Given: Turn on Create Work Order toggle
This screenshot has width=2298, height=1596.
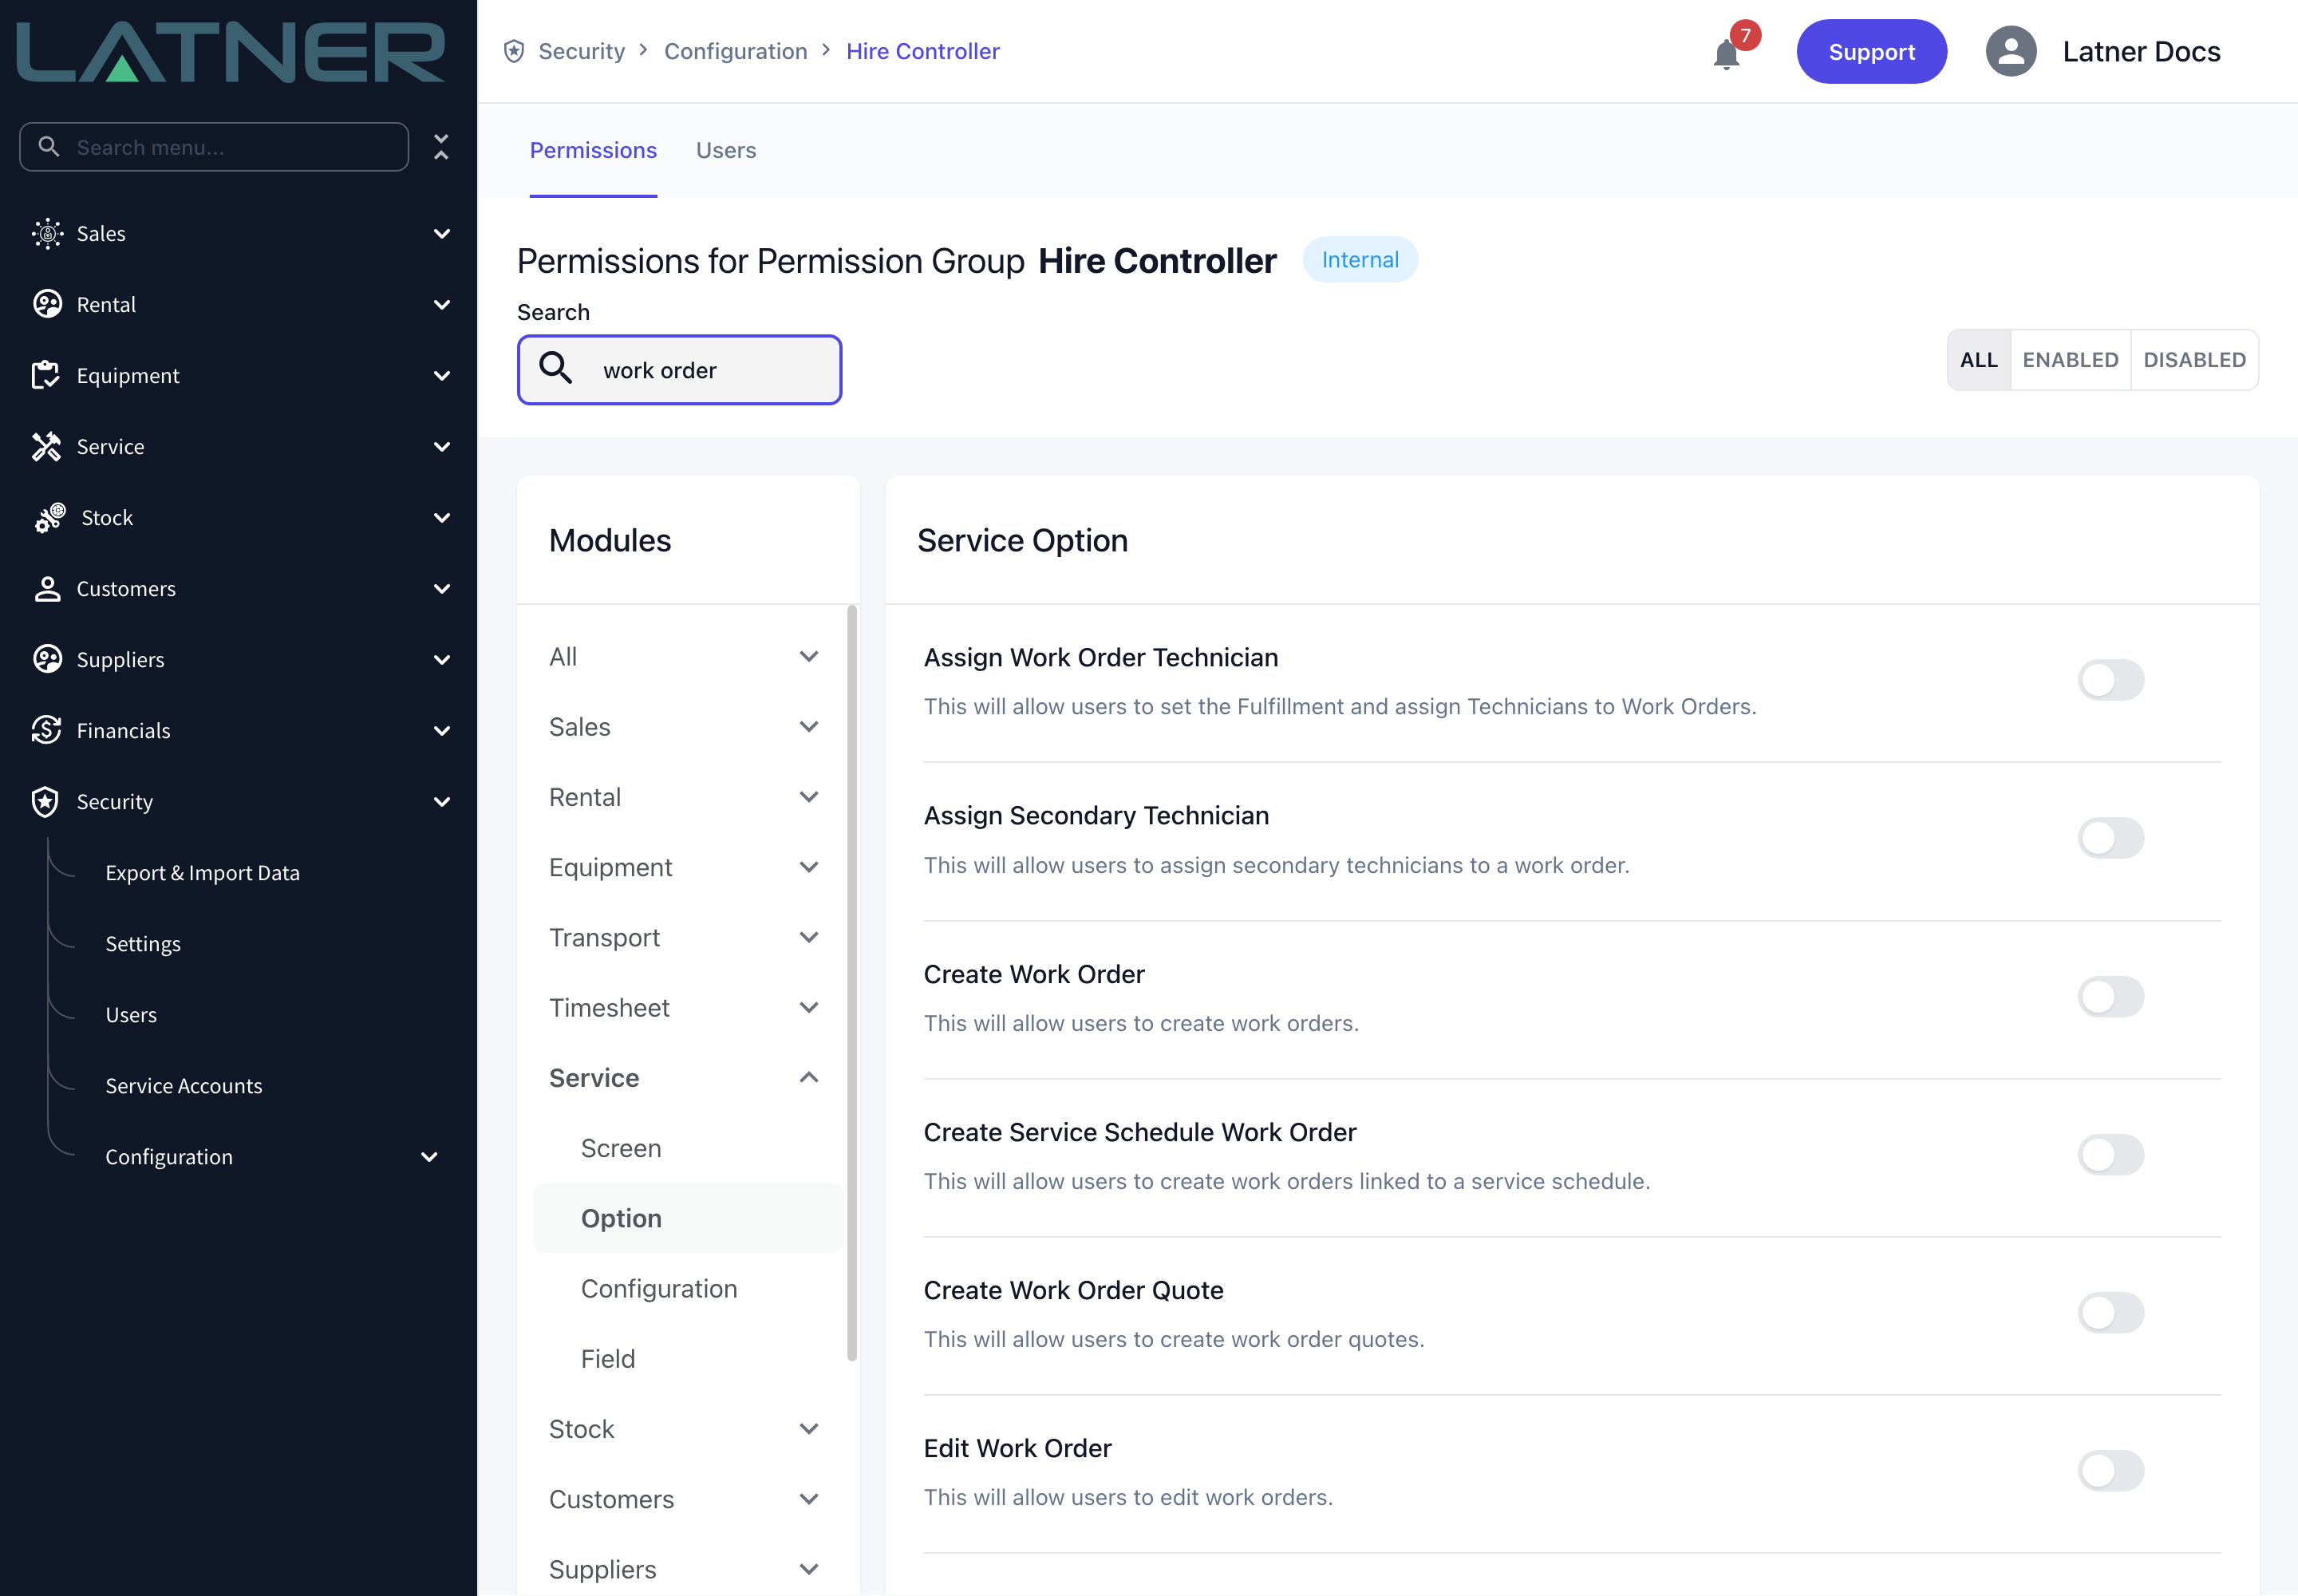Looking at the screenshot, I should [2111, 996].
